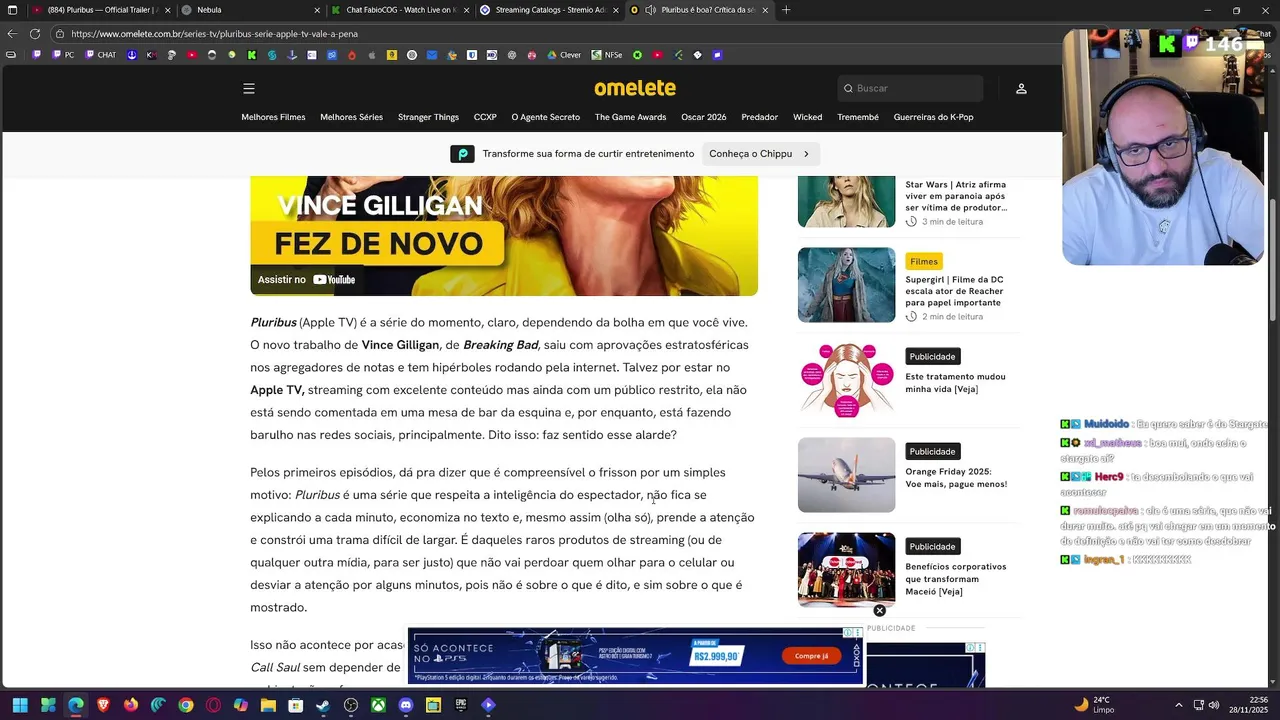Open Opera from taskbar
The image size is (1280, 720).
click(213, 705)
